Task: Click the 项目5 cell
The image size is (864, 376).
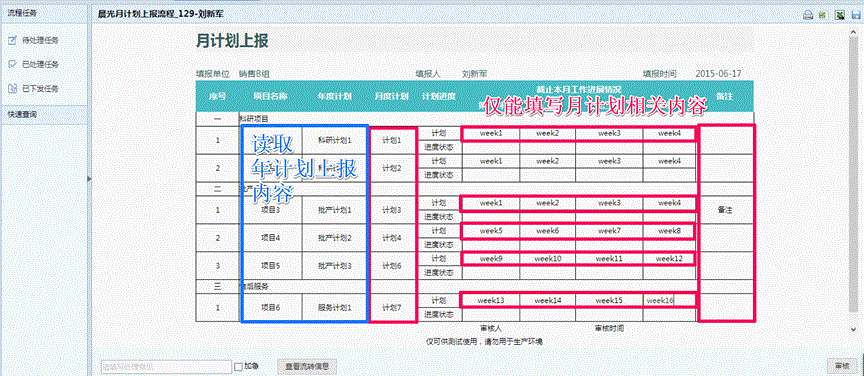Action: click(x=271, y=266)
